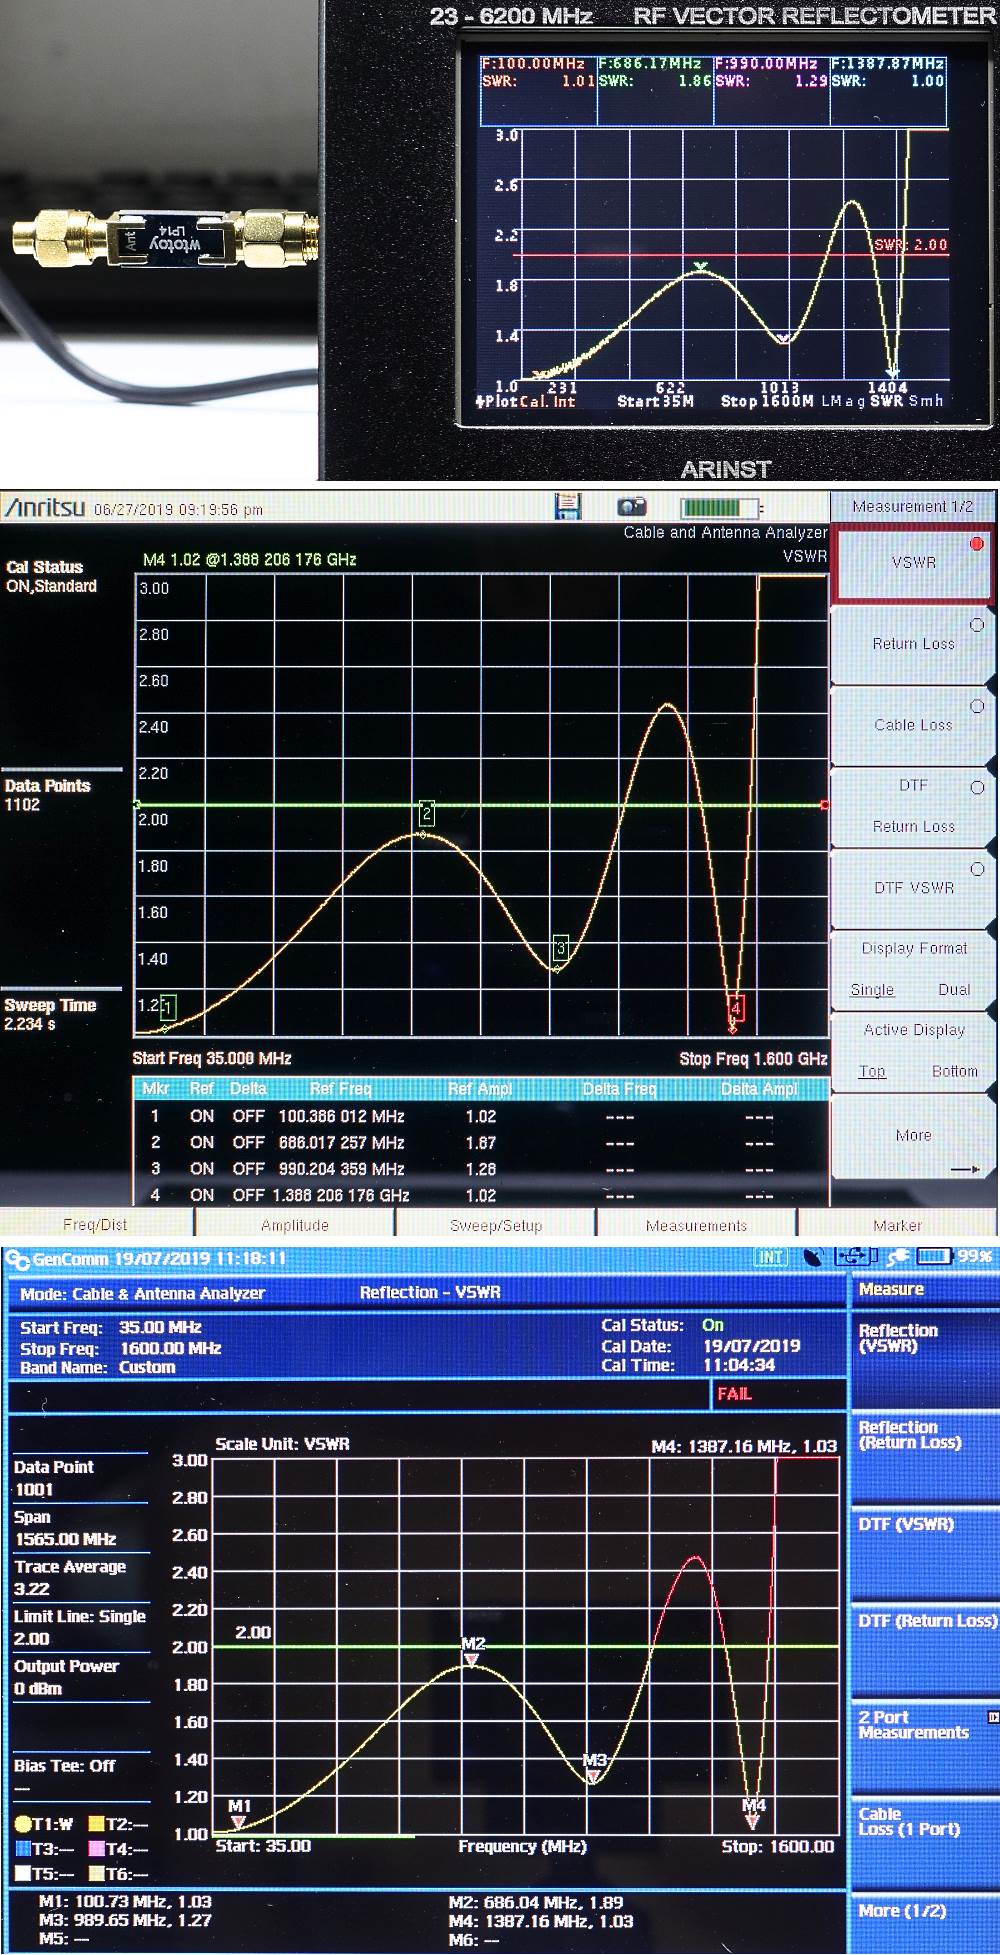Viewport: 1000px width, 1955px height.
Task: Tap the blue T3 trace swatch
Action: pos(22,1849)
